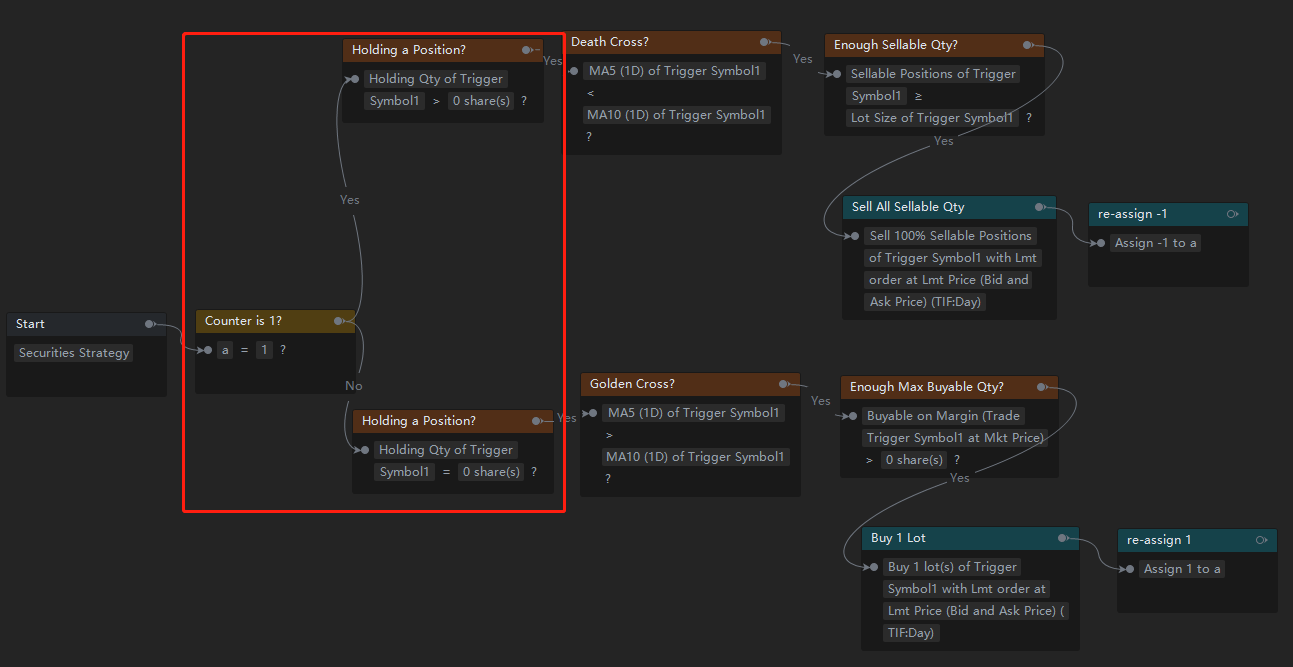1293x667 pixels.
Task: Click output port of Holding a Position? node with '= 0 share(s)'
Action: [536, 421]
